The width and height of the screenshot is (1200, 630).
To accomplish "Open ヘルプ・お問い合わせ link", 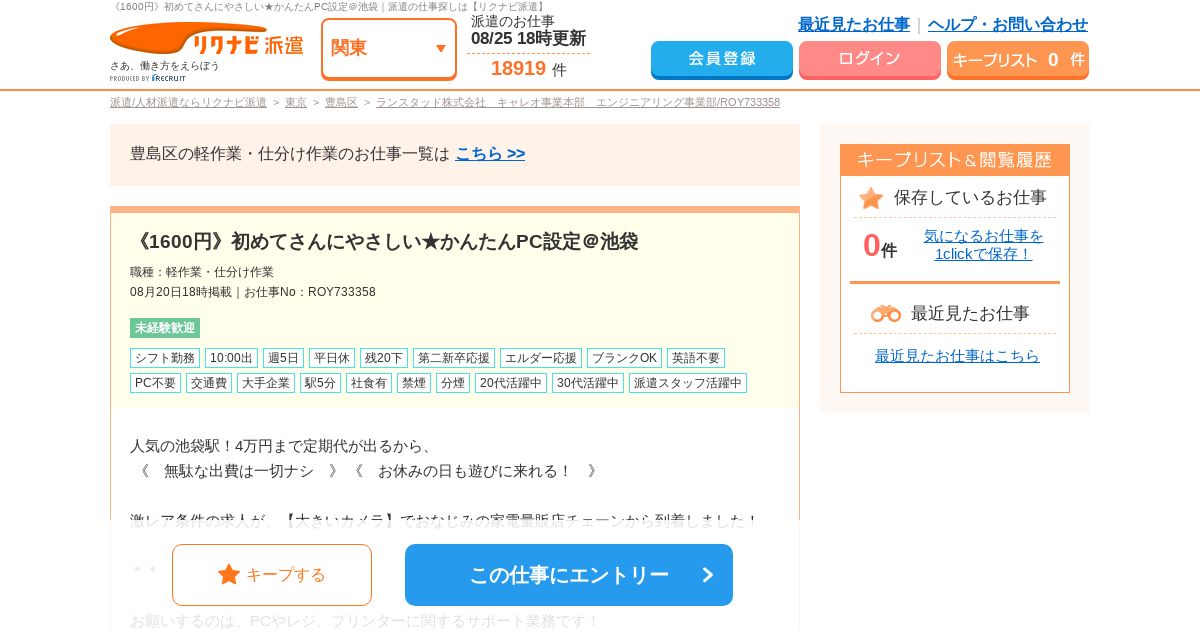I will pyautogui.click(x=1008, y=24).
